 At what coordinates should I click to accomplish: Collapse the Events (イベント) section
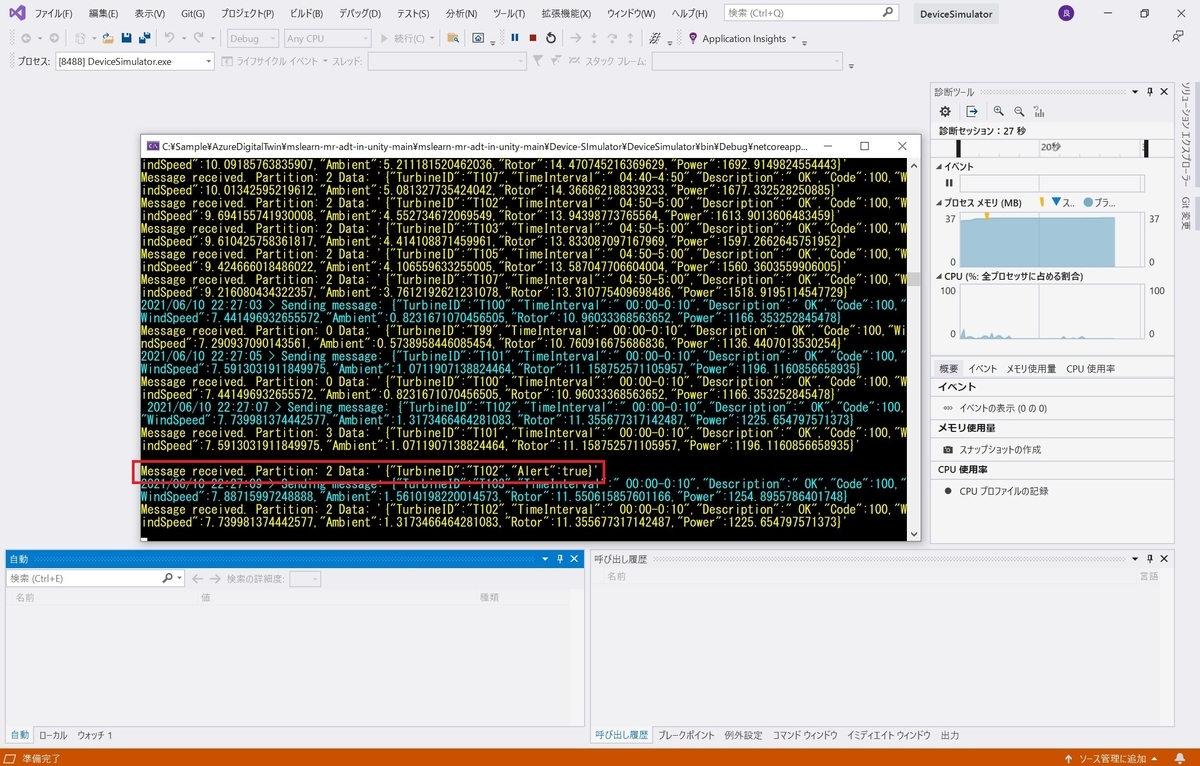tap(939, 166)
